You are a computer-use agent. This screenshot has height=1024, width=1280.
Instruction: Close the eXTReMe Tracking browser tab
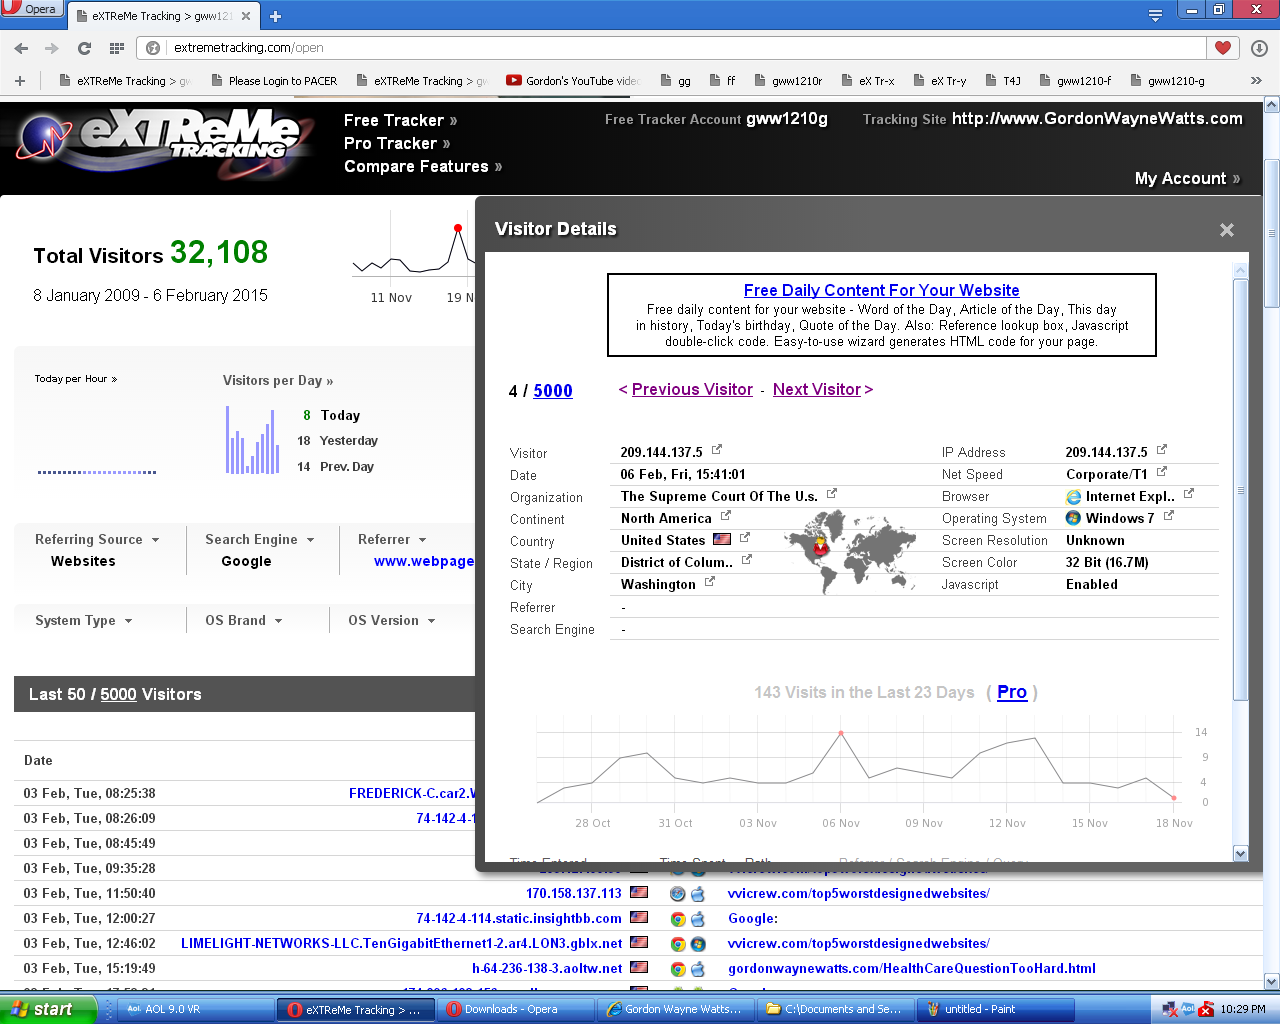246,16
